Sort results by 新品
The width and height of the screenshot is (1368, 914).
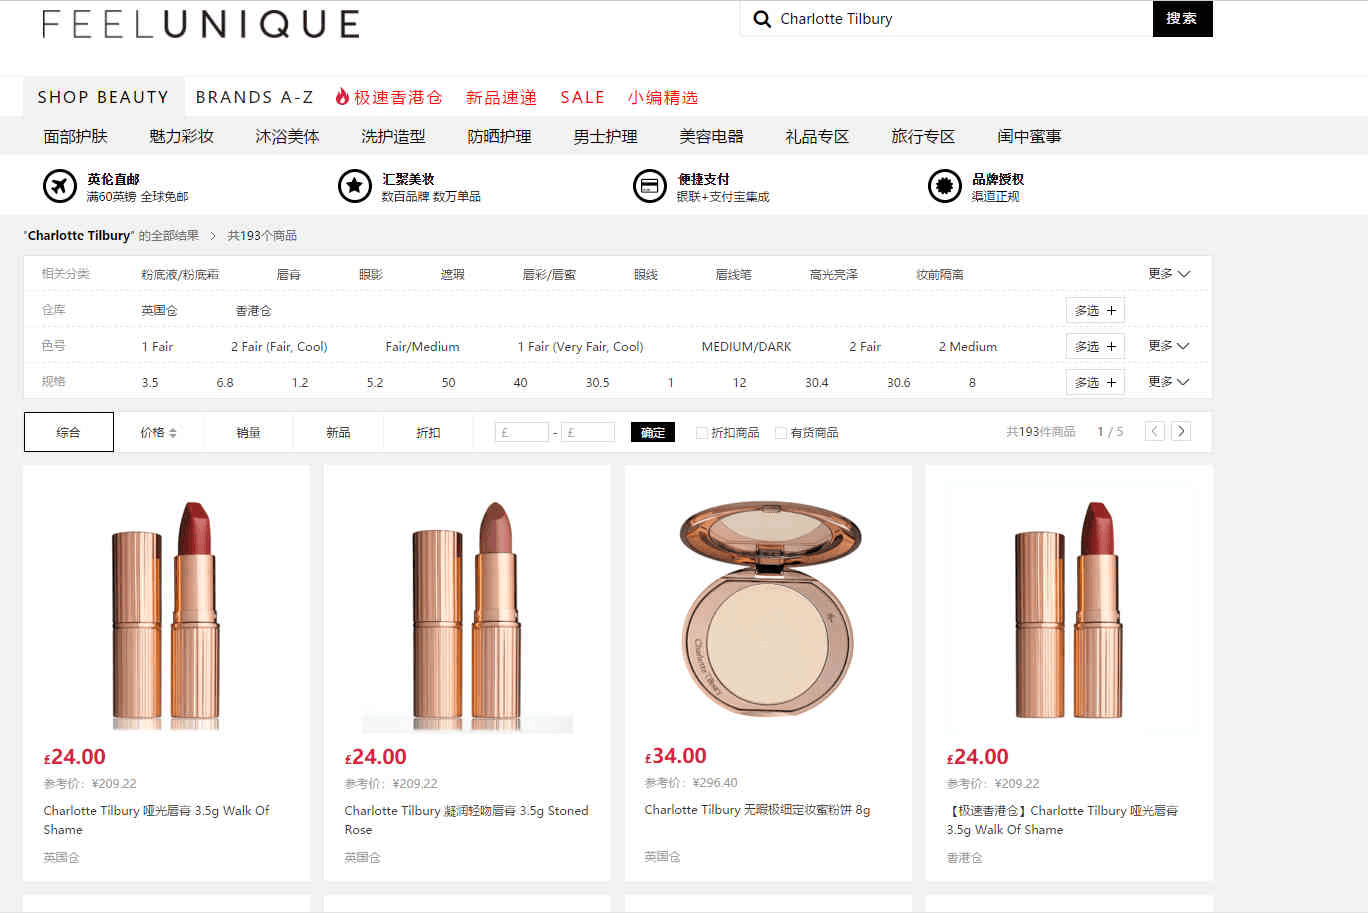[338, 433]
